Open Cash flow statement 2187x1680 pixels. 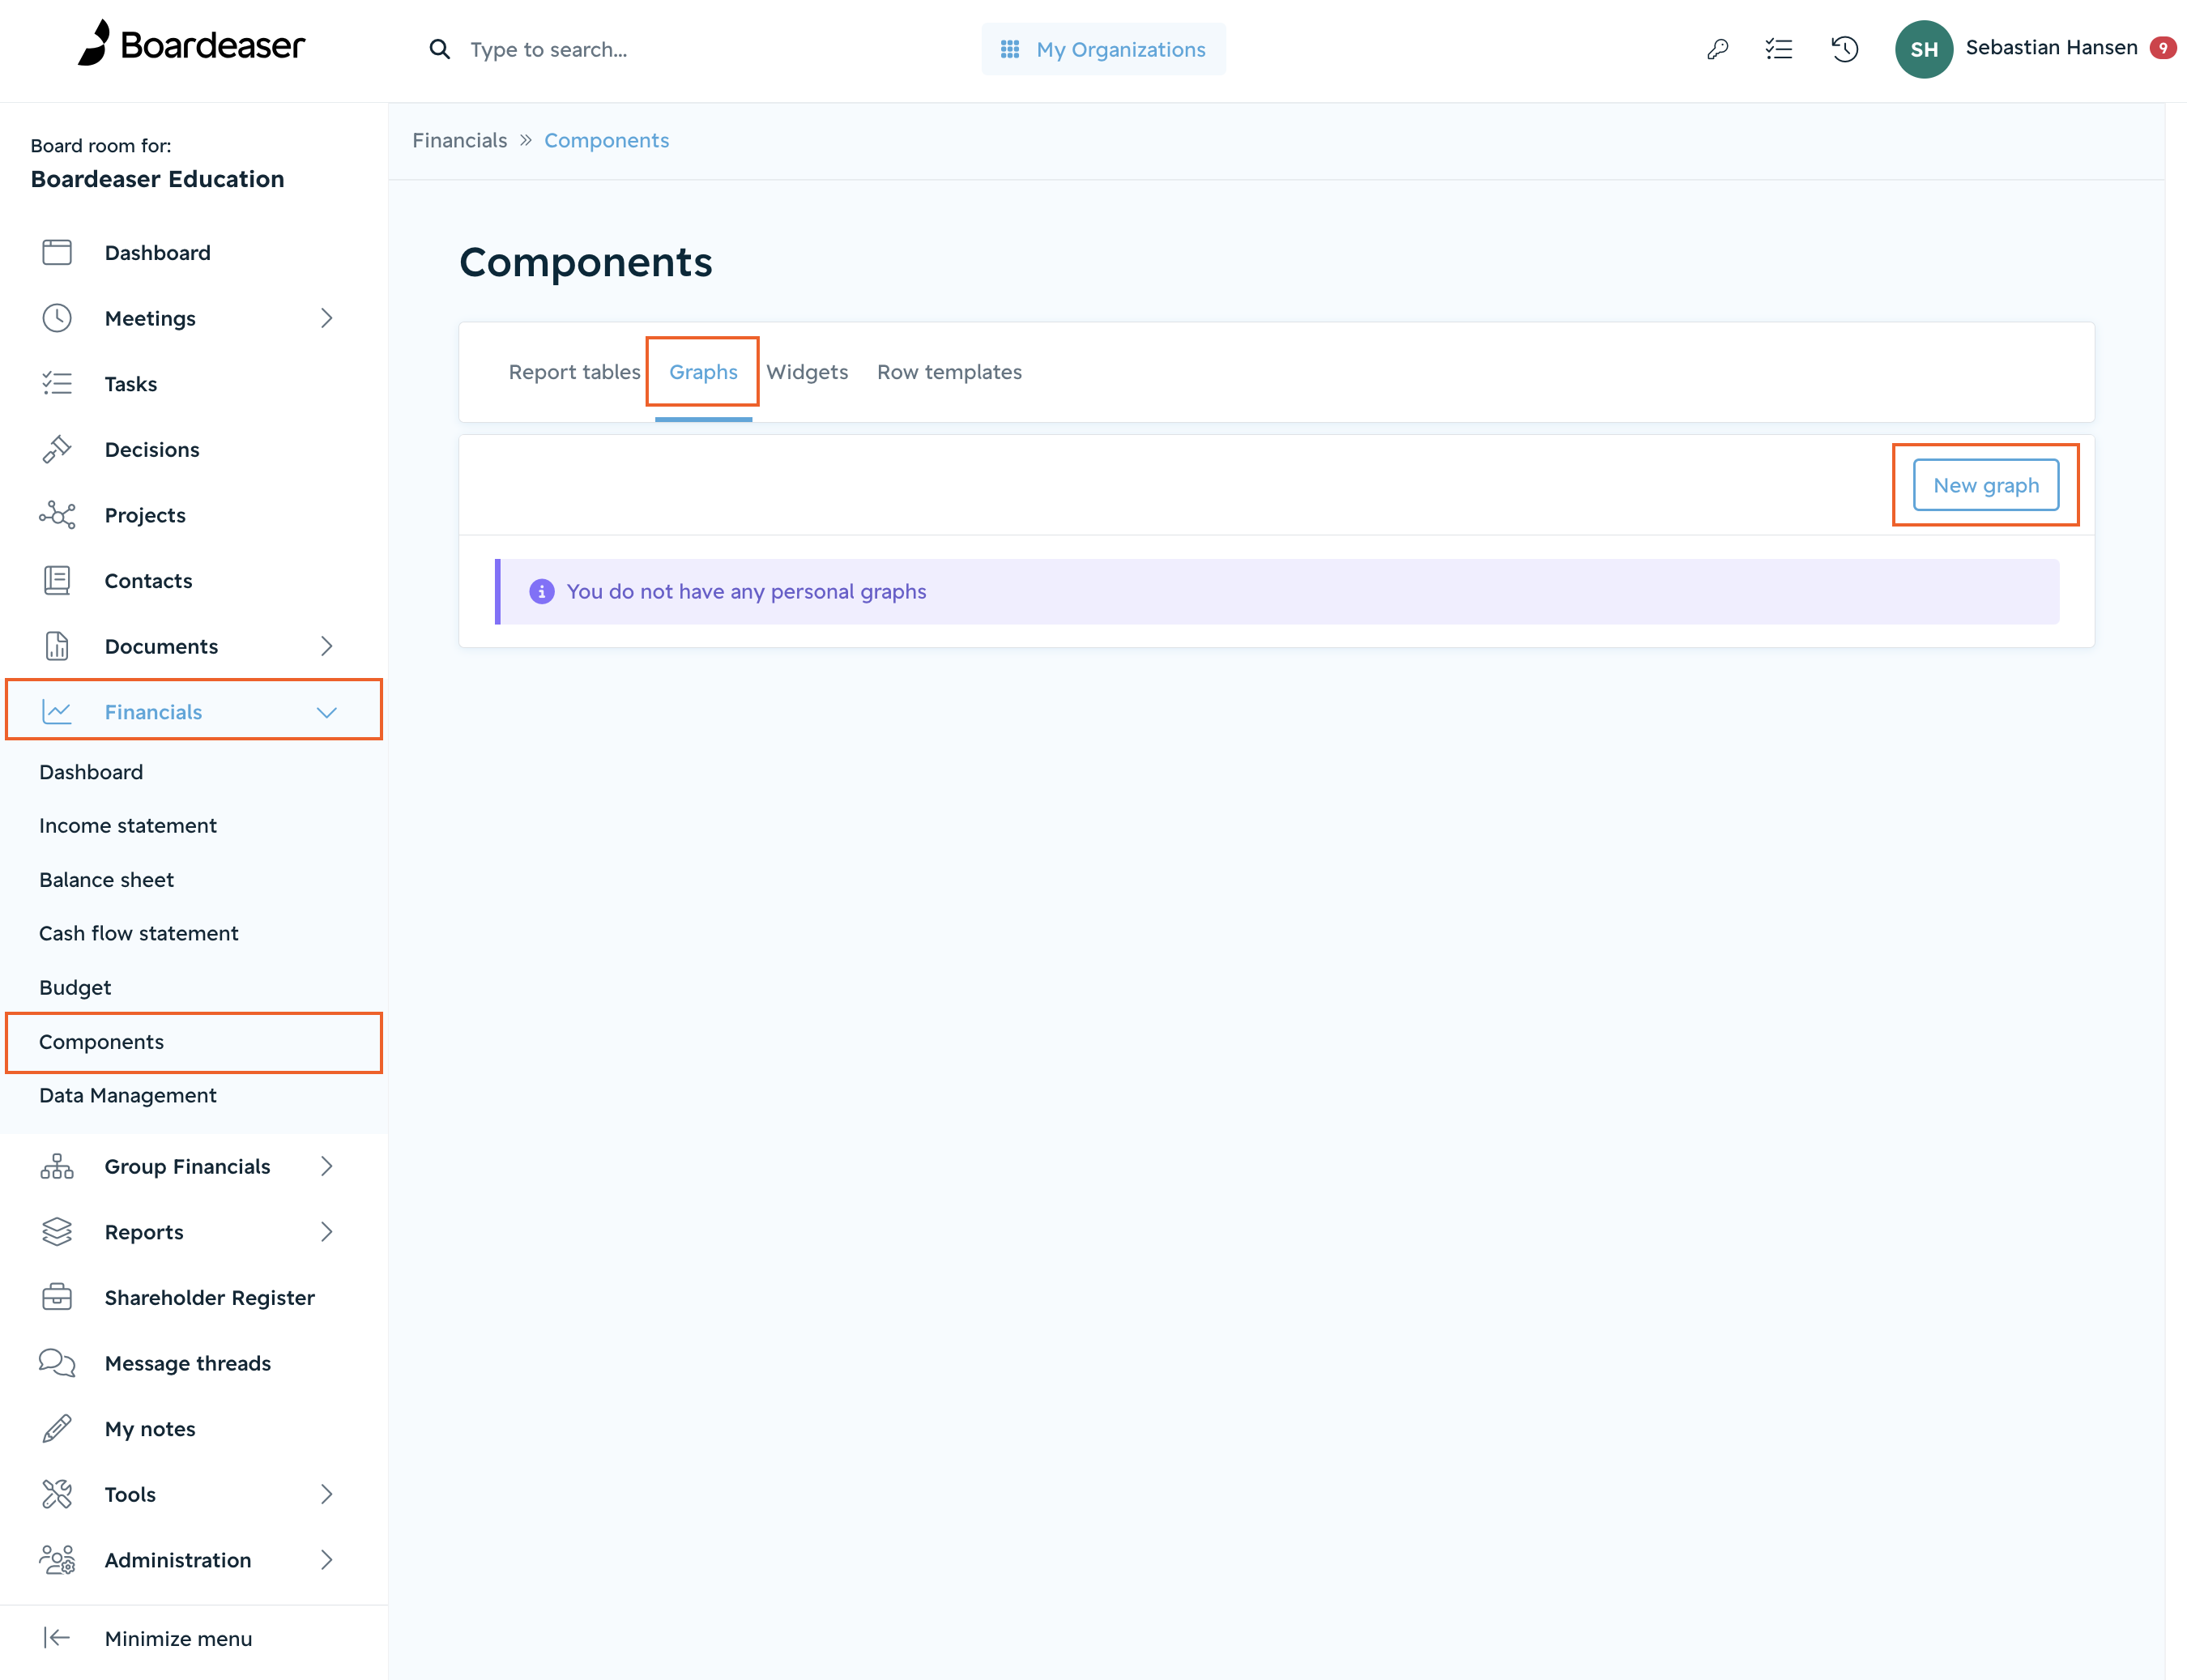pos(139,934)
